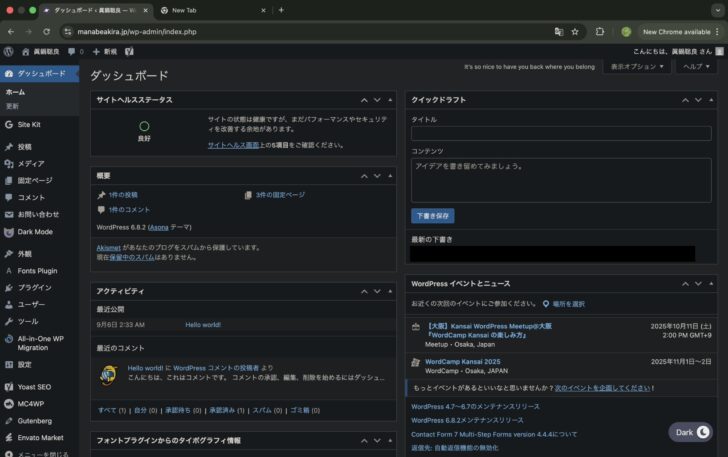Expand the 表示オプション dropdown
This screenshot has height=457, width=728.
tap(638, 67)
